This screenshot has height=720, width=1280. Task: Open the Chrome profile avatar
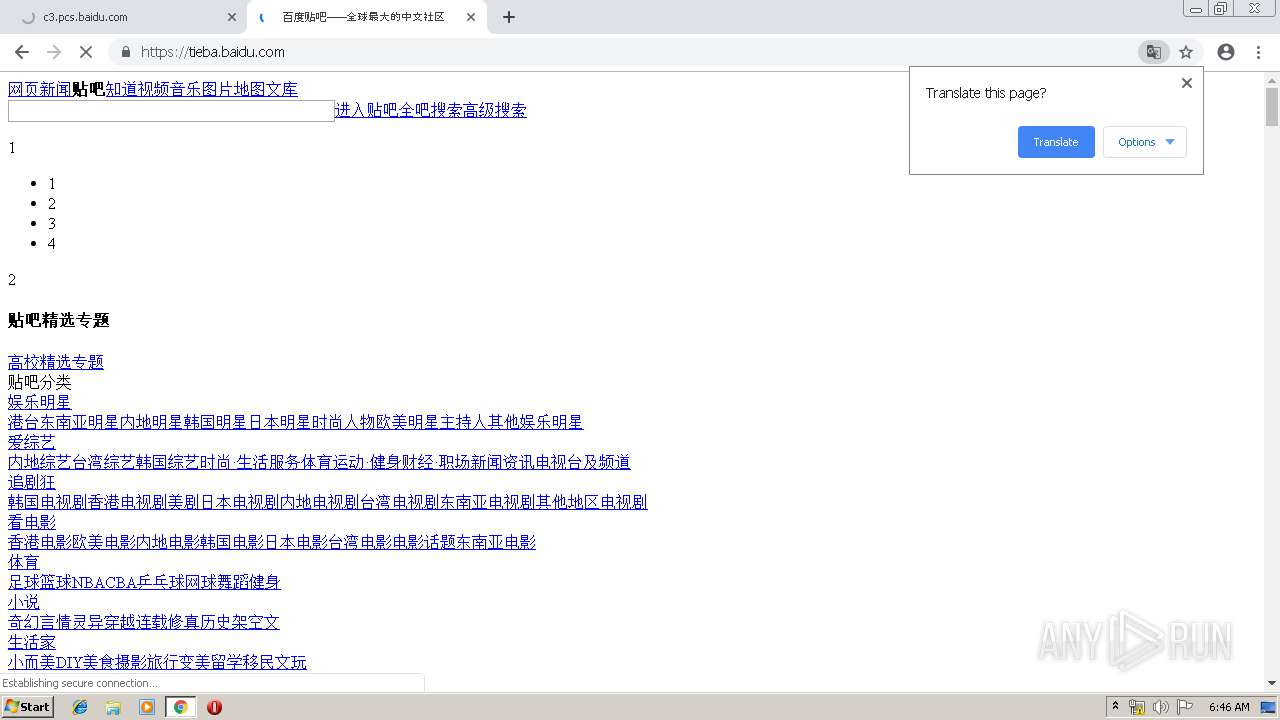click(1226, 52)
